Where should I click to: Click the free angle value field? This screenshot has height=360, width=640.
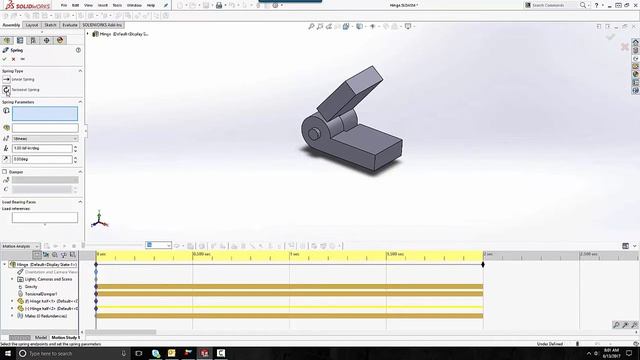pyautogui.click(x=42, y=159)
